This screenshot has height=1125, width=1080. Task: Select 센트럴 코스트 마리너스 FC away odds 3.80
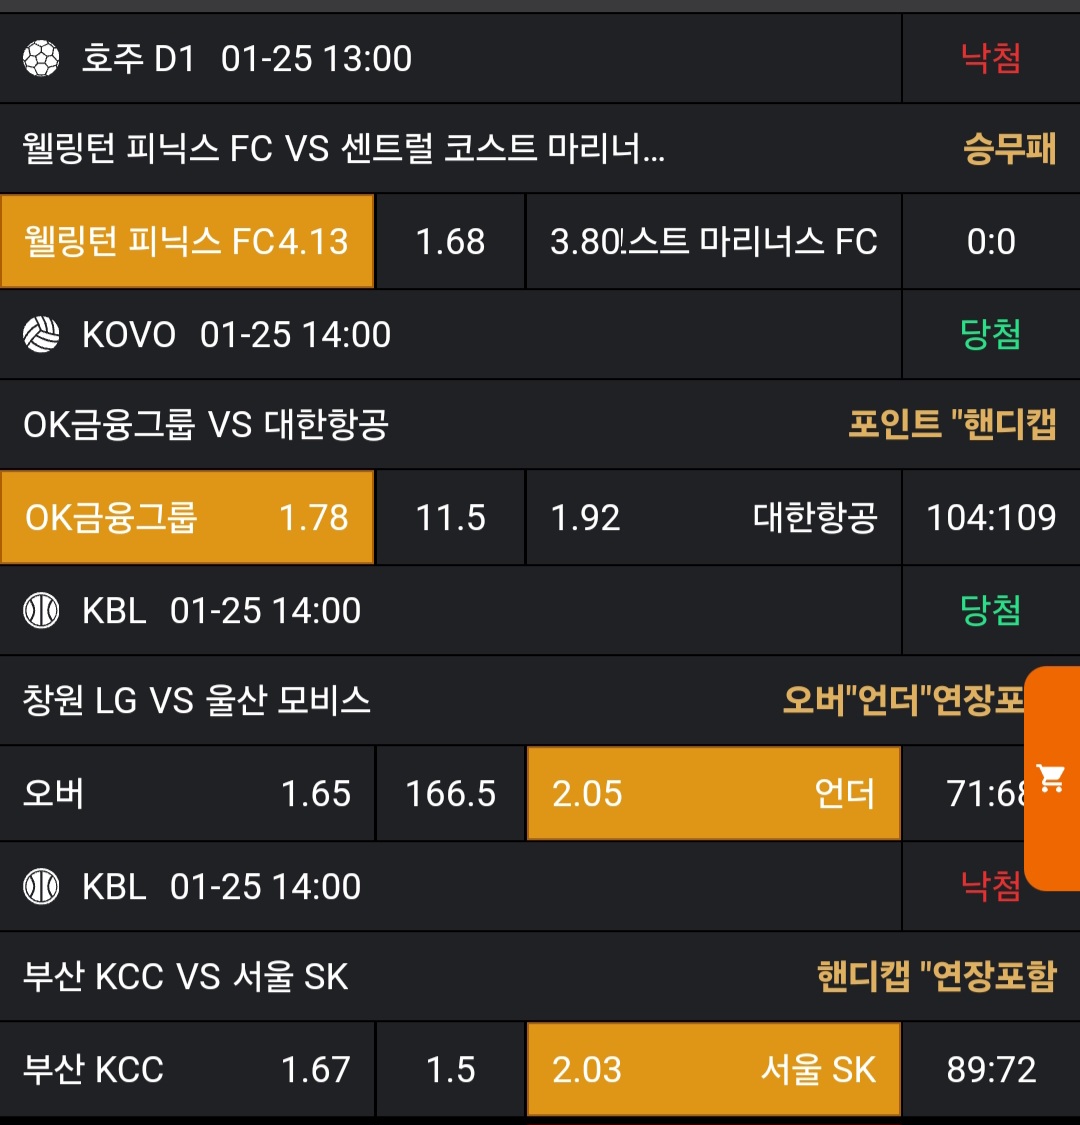coord(713,242)
